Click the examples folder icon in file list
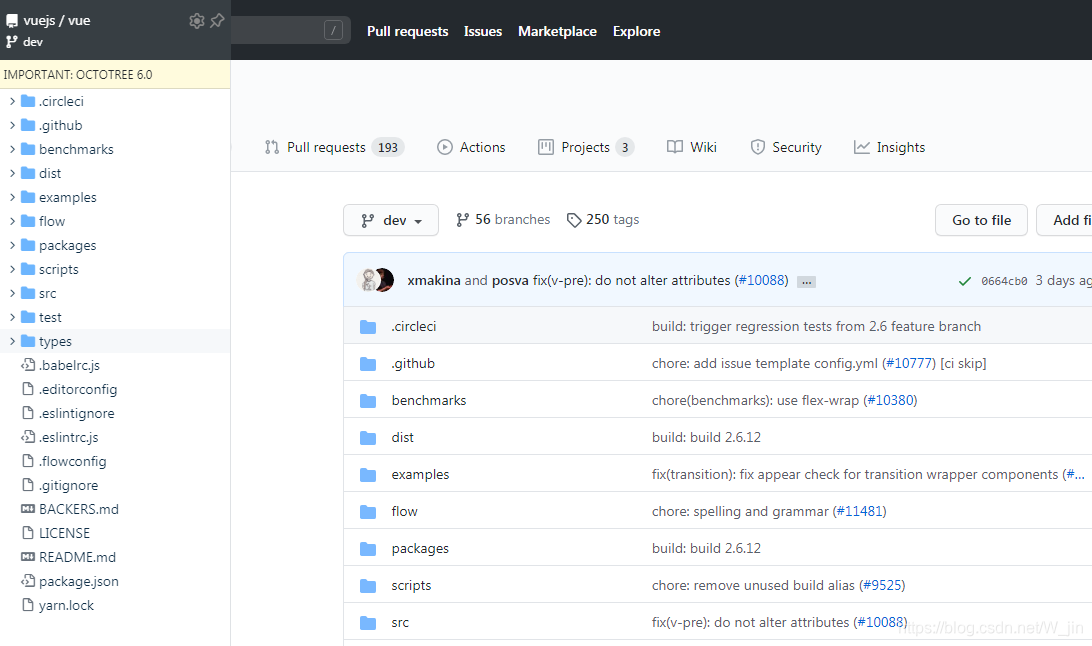The width and height of the screenshot is (1092, 646). [x=368, y=475]
